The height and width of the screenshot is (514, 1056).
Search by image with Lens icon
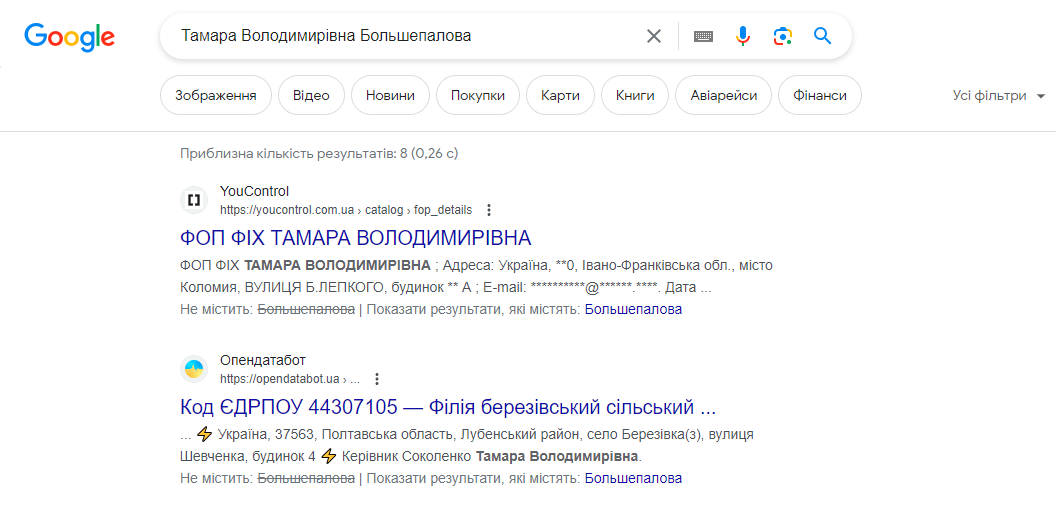click(783, 36)
